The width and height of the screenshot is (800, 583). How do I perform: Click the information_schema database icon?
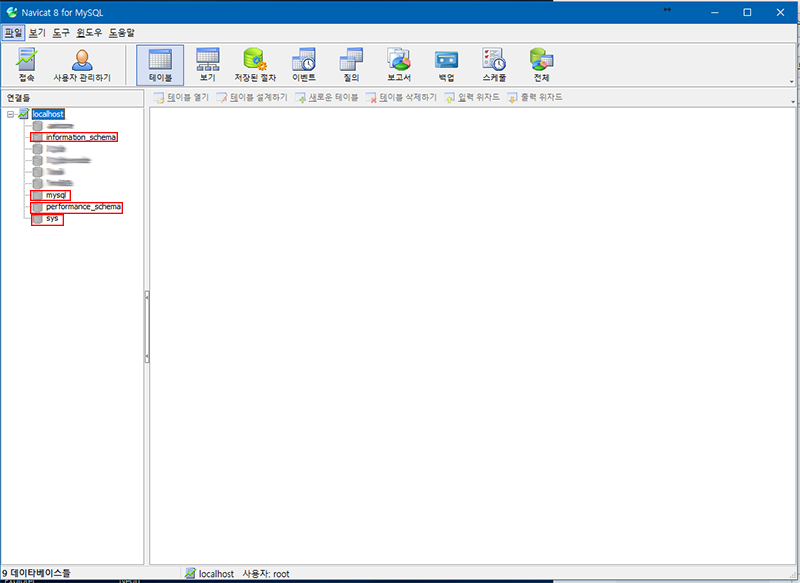pos(37,137)
